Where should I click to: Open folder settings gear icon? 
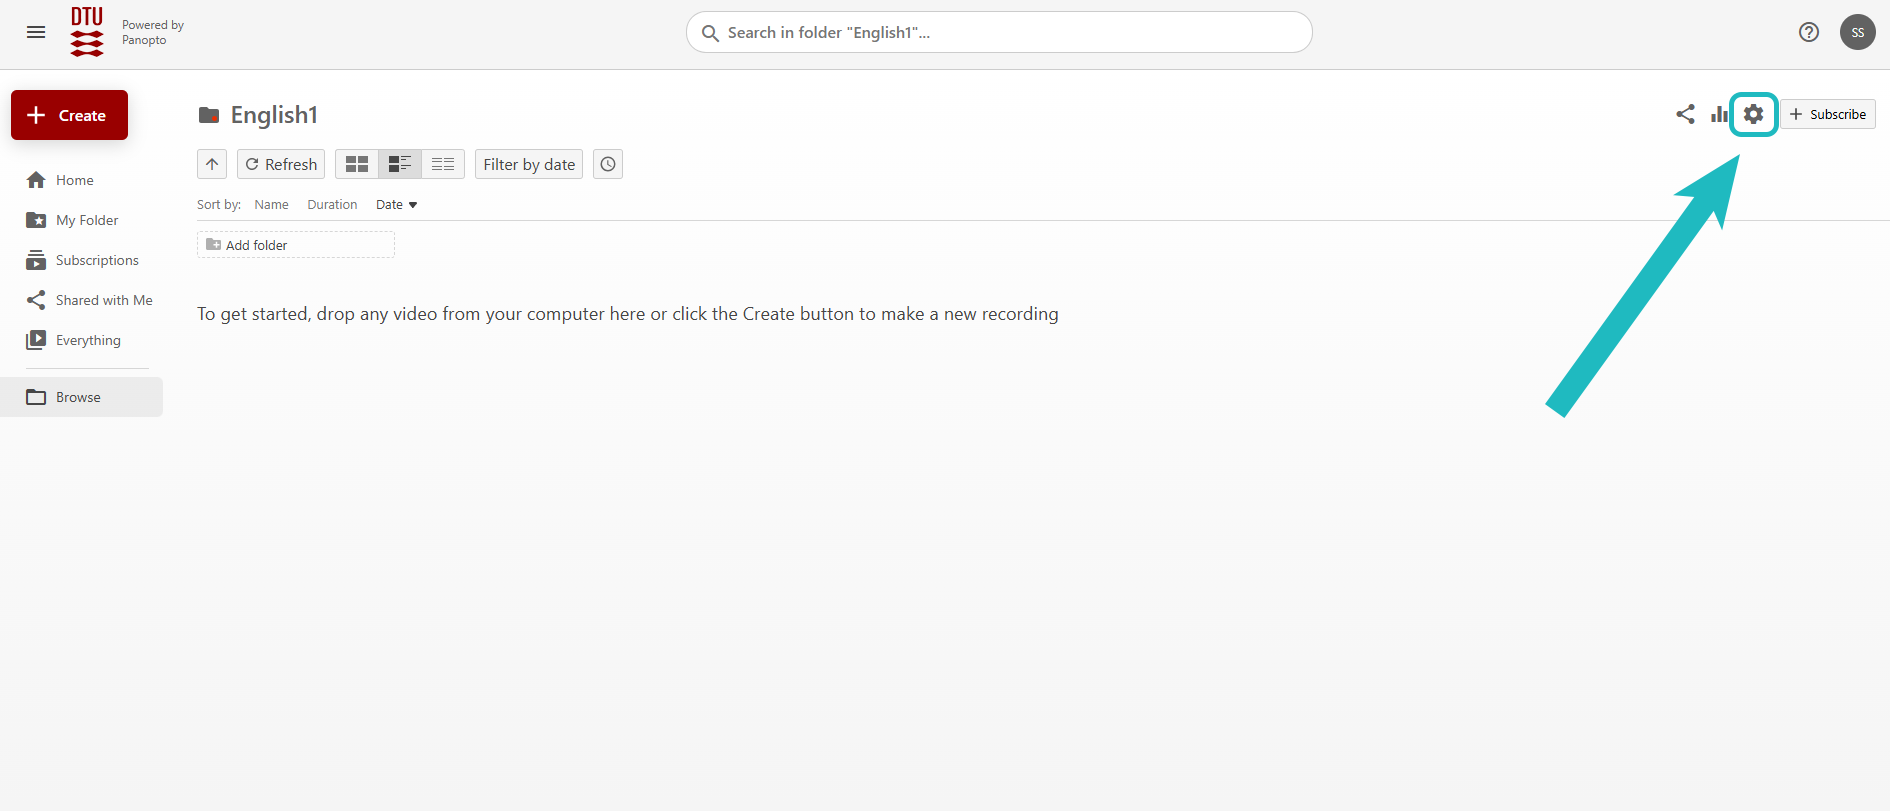pyautogui.click(x=1753, y=114)
